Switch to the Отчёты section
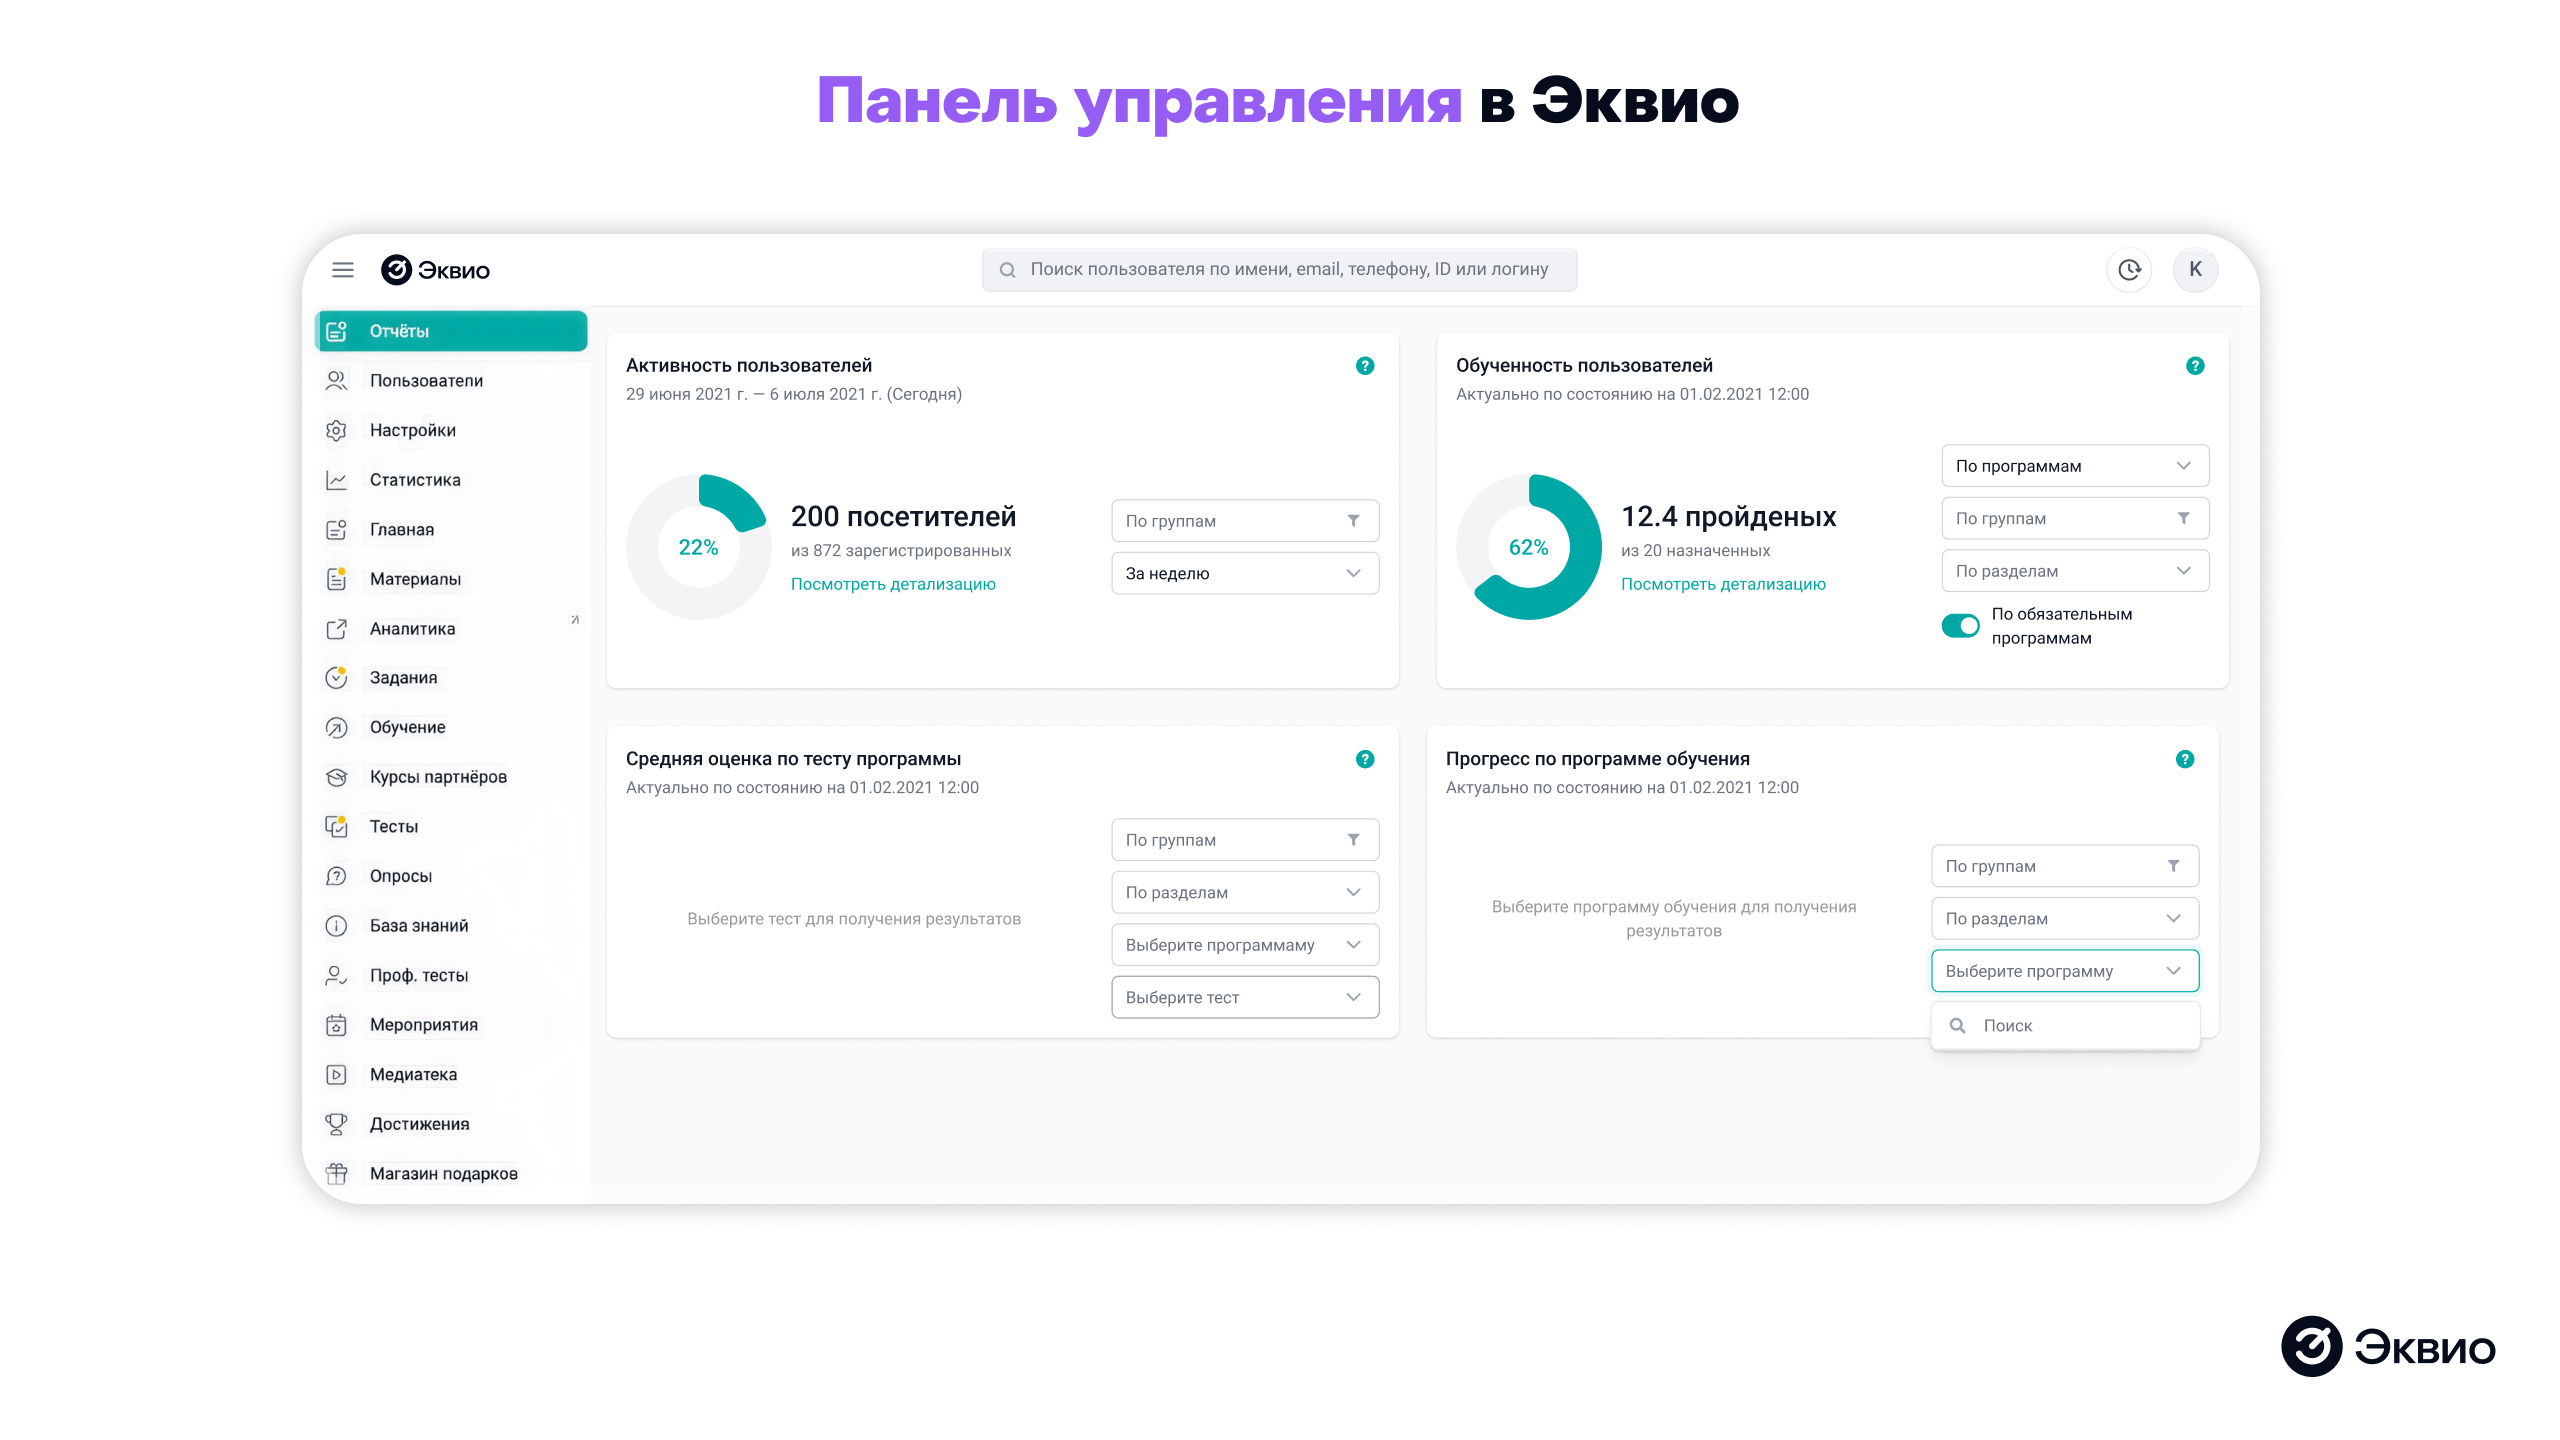Image resolution: width=2560 pixels, height=1440 pixels. click(x=400, y=331)
